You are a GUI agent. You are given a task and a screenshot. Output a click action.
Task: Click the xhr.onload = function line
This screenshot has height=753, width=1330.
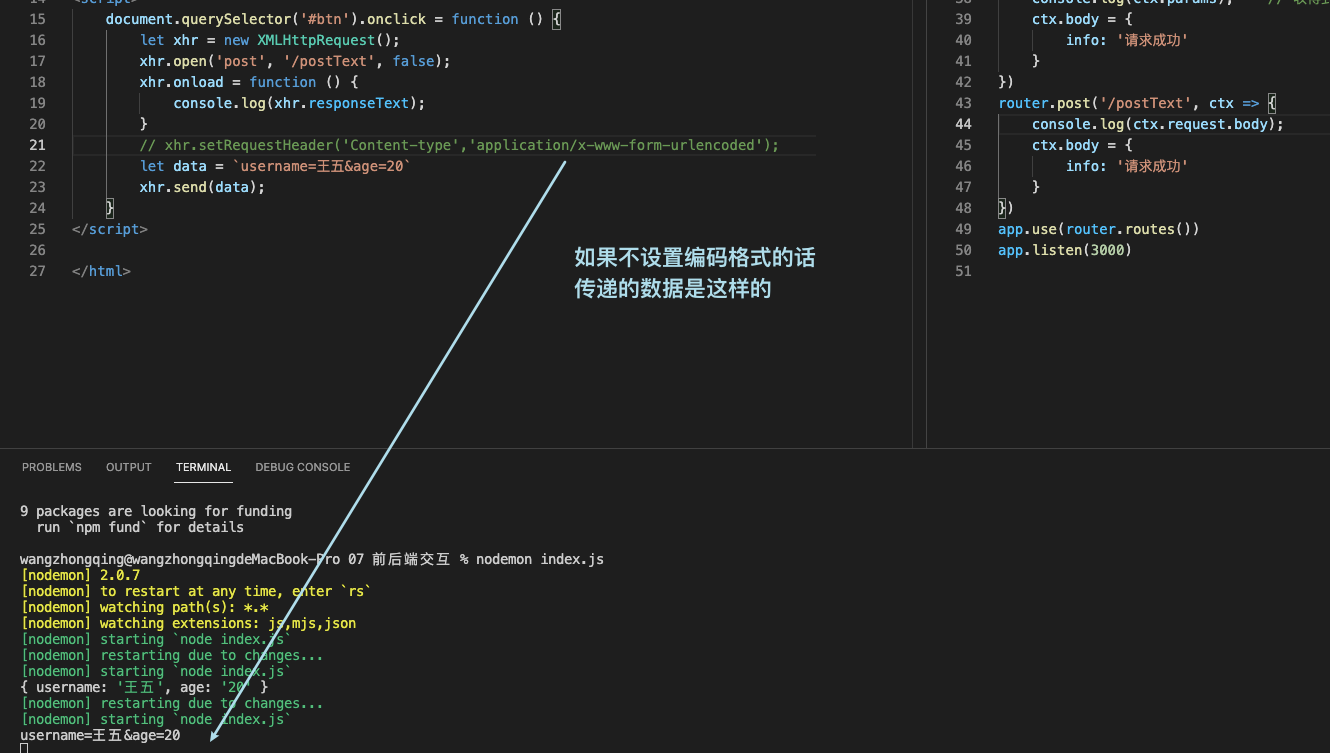(x=249, y=82)
